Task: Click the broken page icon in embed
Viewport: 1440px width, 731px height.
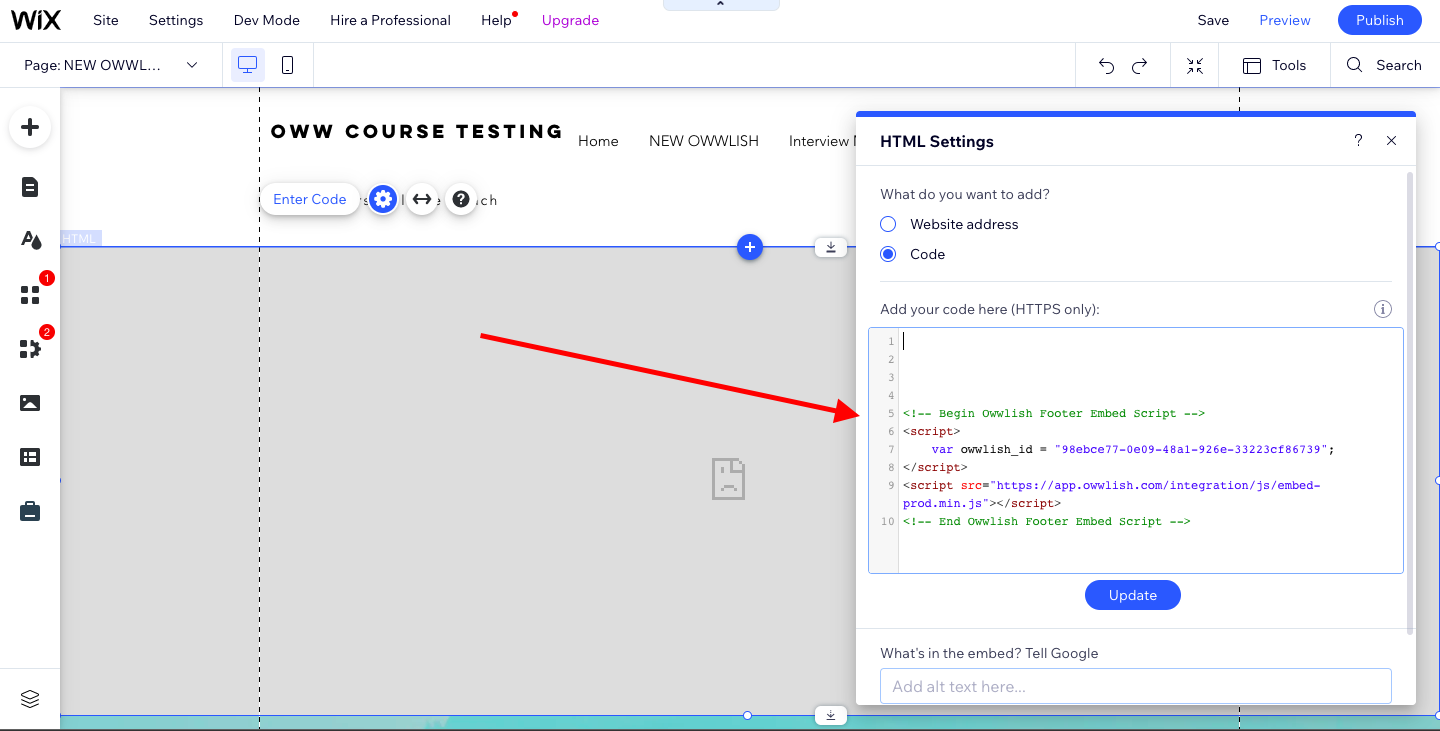Action: [729, 479]
